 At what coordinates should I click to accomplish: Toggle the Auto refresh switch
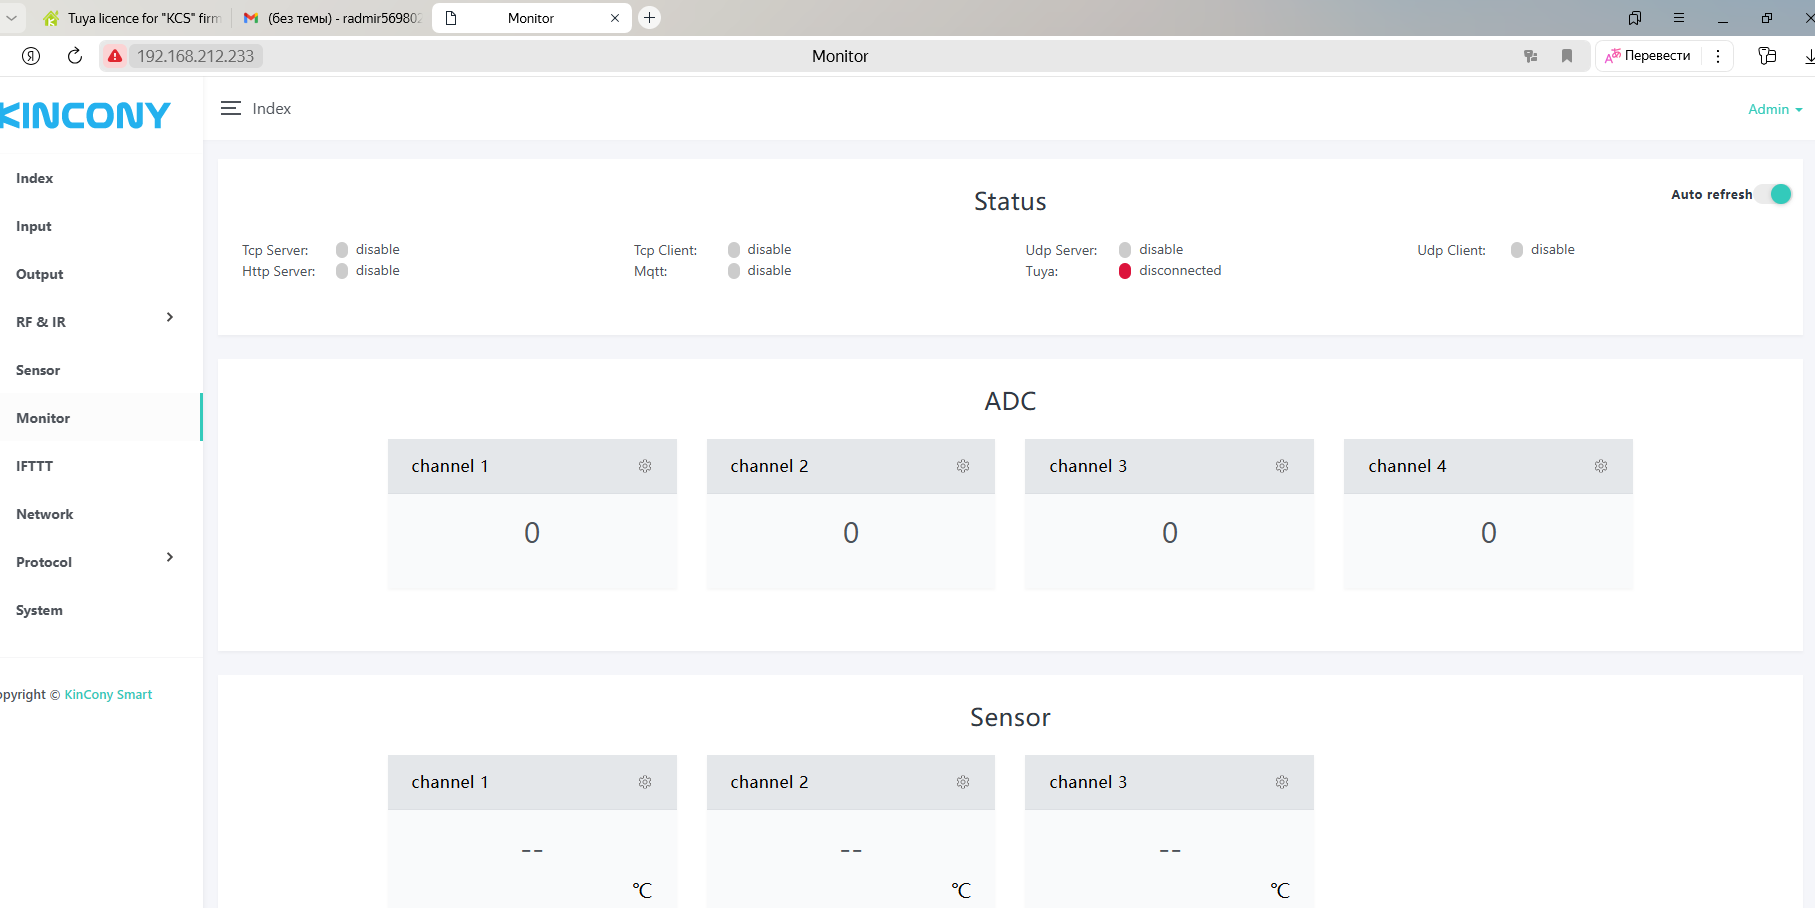(x=1775, y=194)
